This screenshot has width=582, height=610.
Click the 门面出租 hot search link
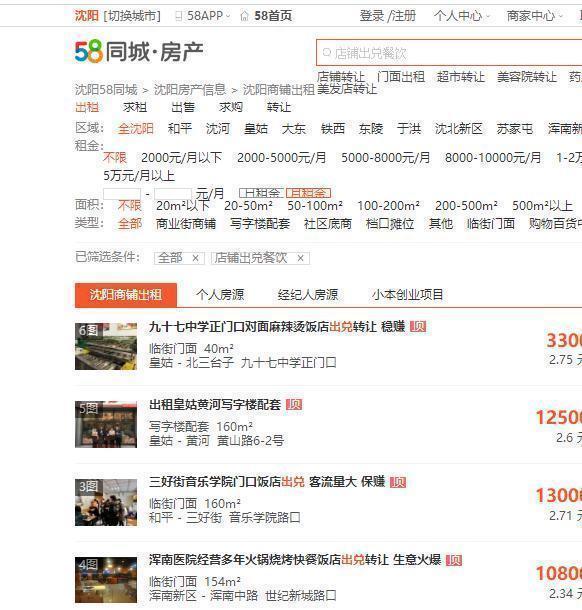(x=401, y=77)
